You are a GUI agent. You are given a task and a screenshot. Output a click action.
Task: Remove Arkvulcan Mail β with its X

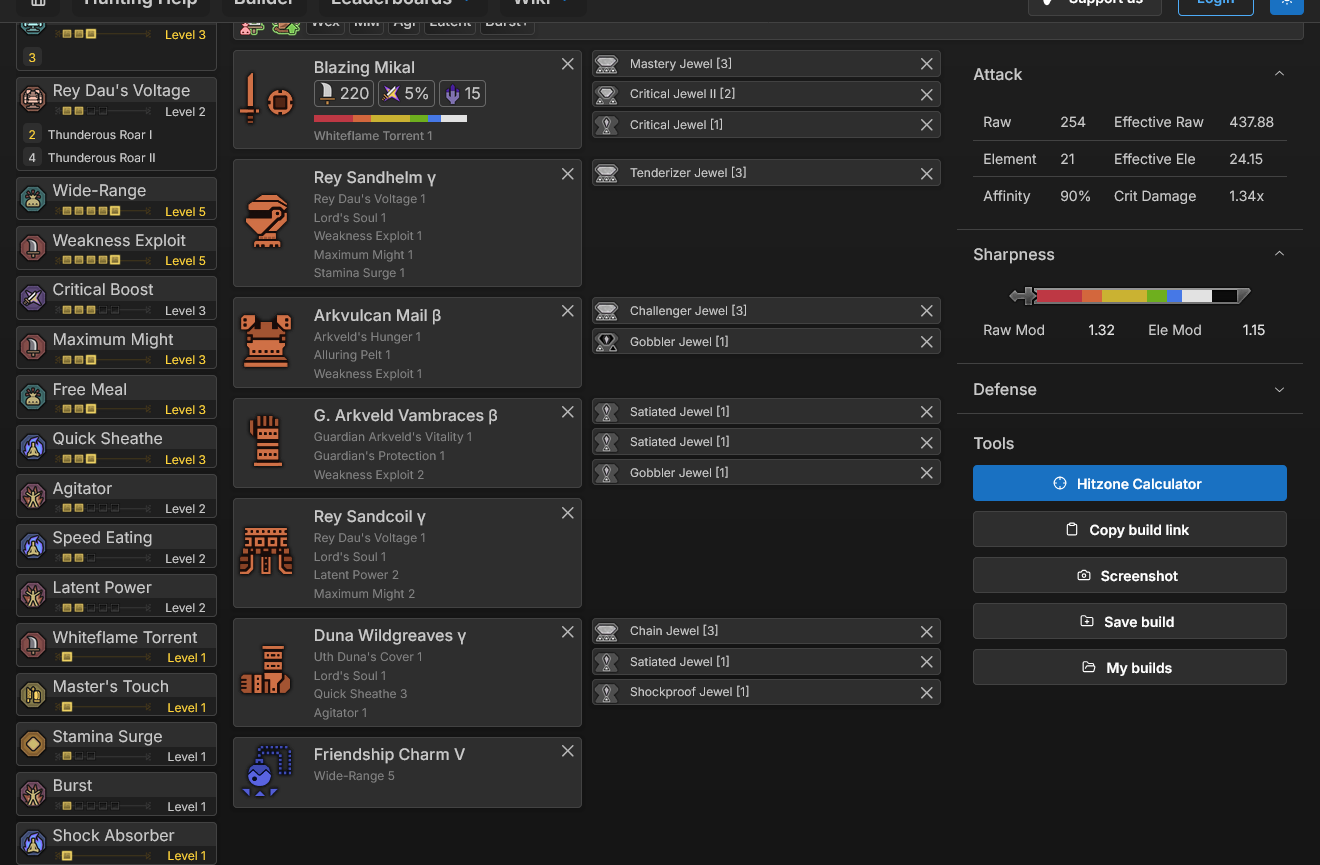click(x=568, y=311)
